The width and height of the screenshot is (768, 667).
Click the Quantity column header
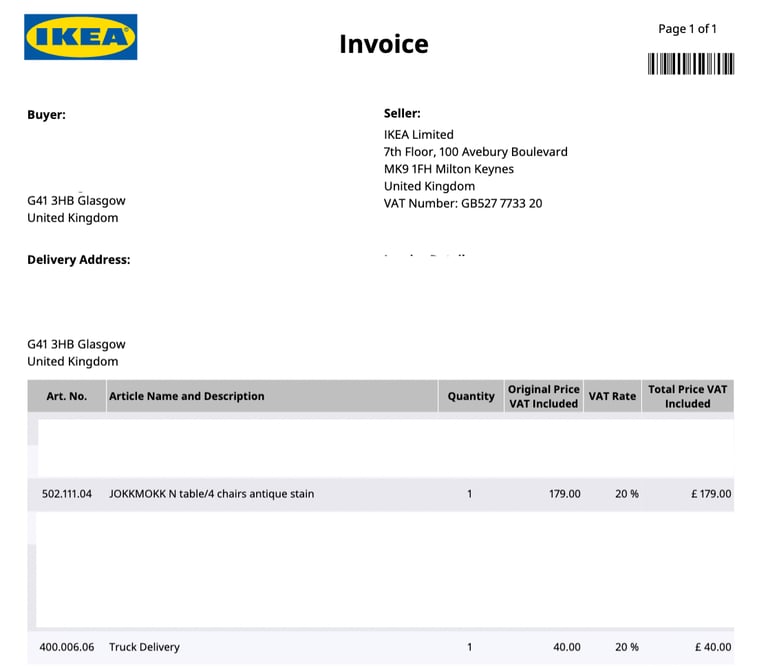tap(471, 396)
